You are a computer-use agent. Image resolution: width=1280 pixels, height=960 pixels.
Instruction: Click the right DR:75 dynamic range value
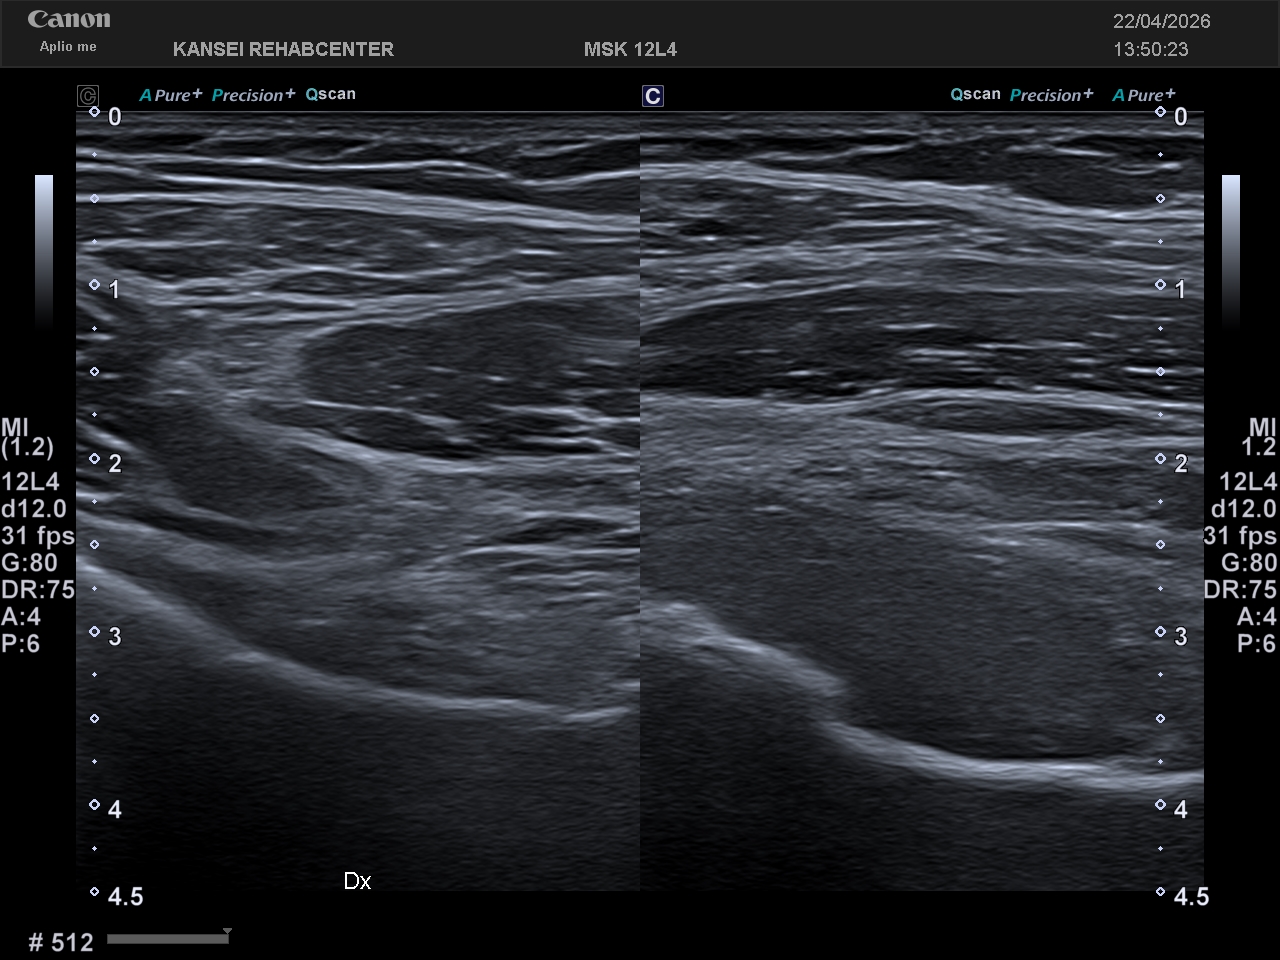coord(1240,589)
